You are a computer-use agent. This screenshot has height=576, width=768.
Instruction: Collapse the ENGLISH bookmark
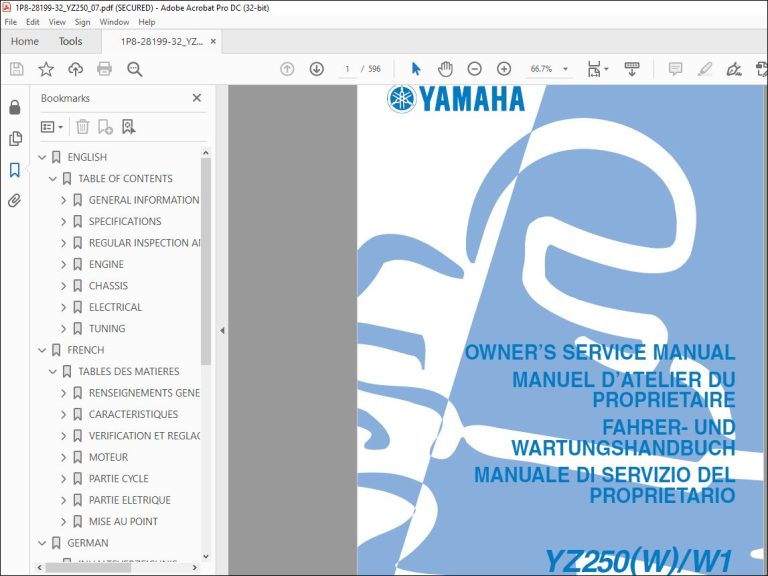(x=42, y=157)
